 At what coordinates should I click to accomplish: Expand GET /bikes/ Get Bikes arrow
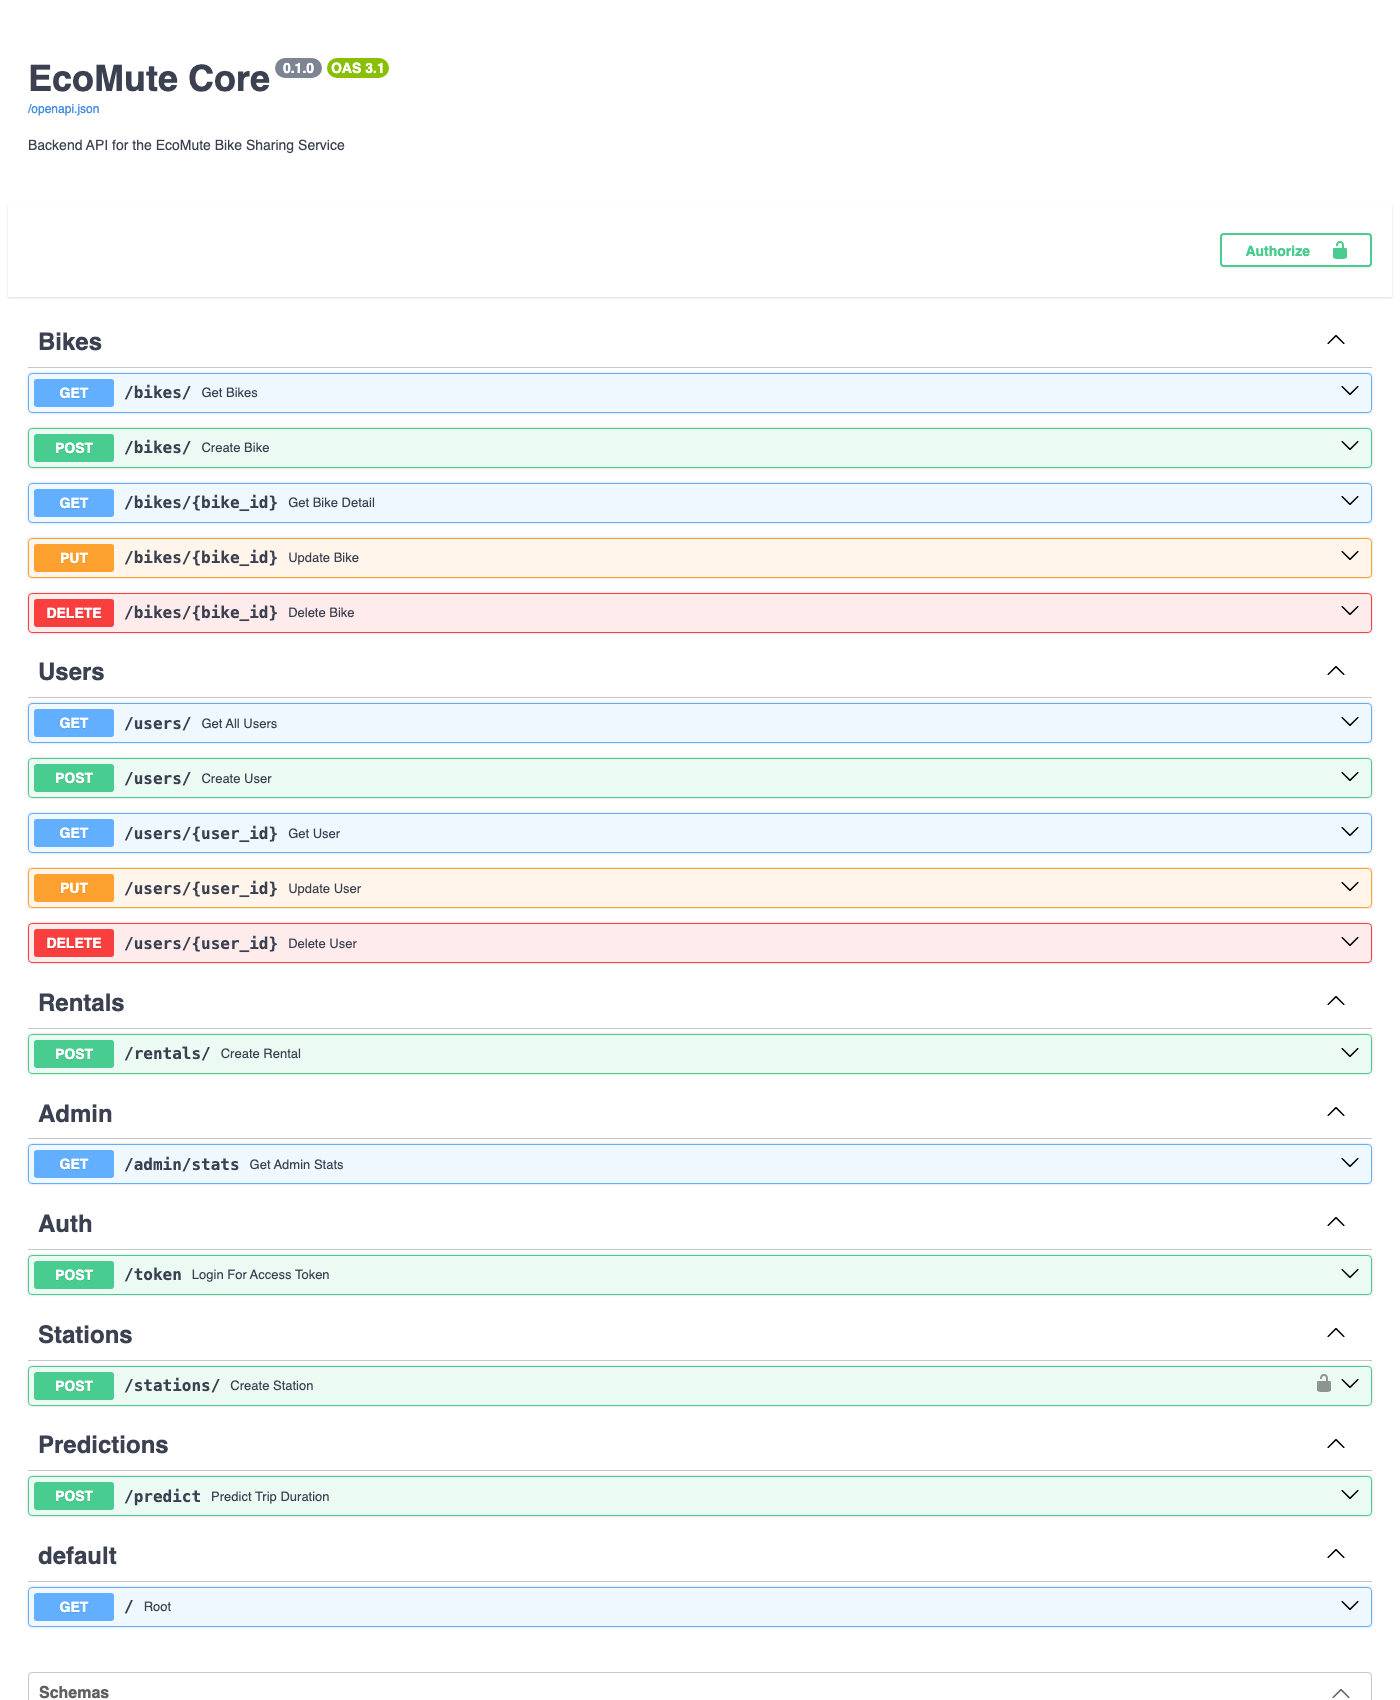click(1350, 391)
